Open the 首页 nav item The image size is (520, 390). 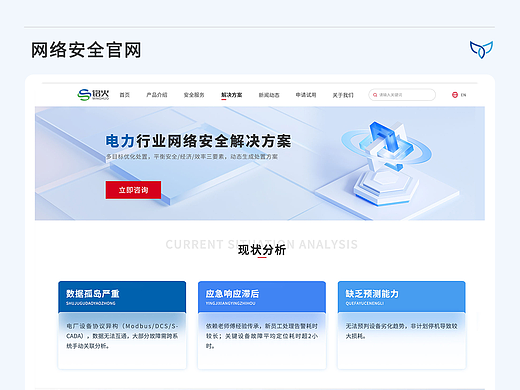click(125, 95)
